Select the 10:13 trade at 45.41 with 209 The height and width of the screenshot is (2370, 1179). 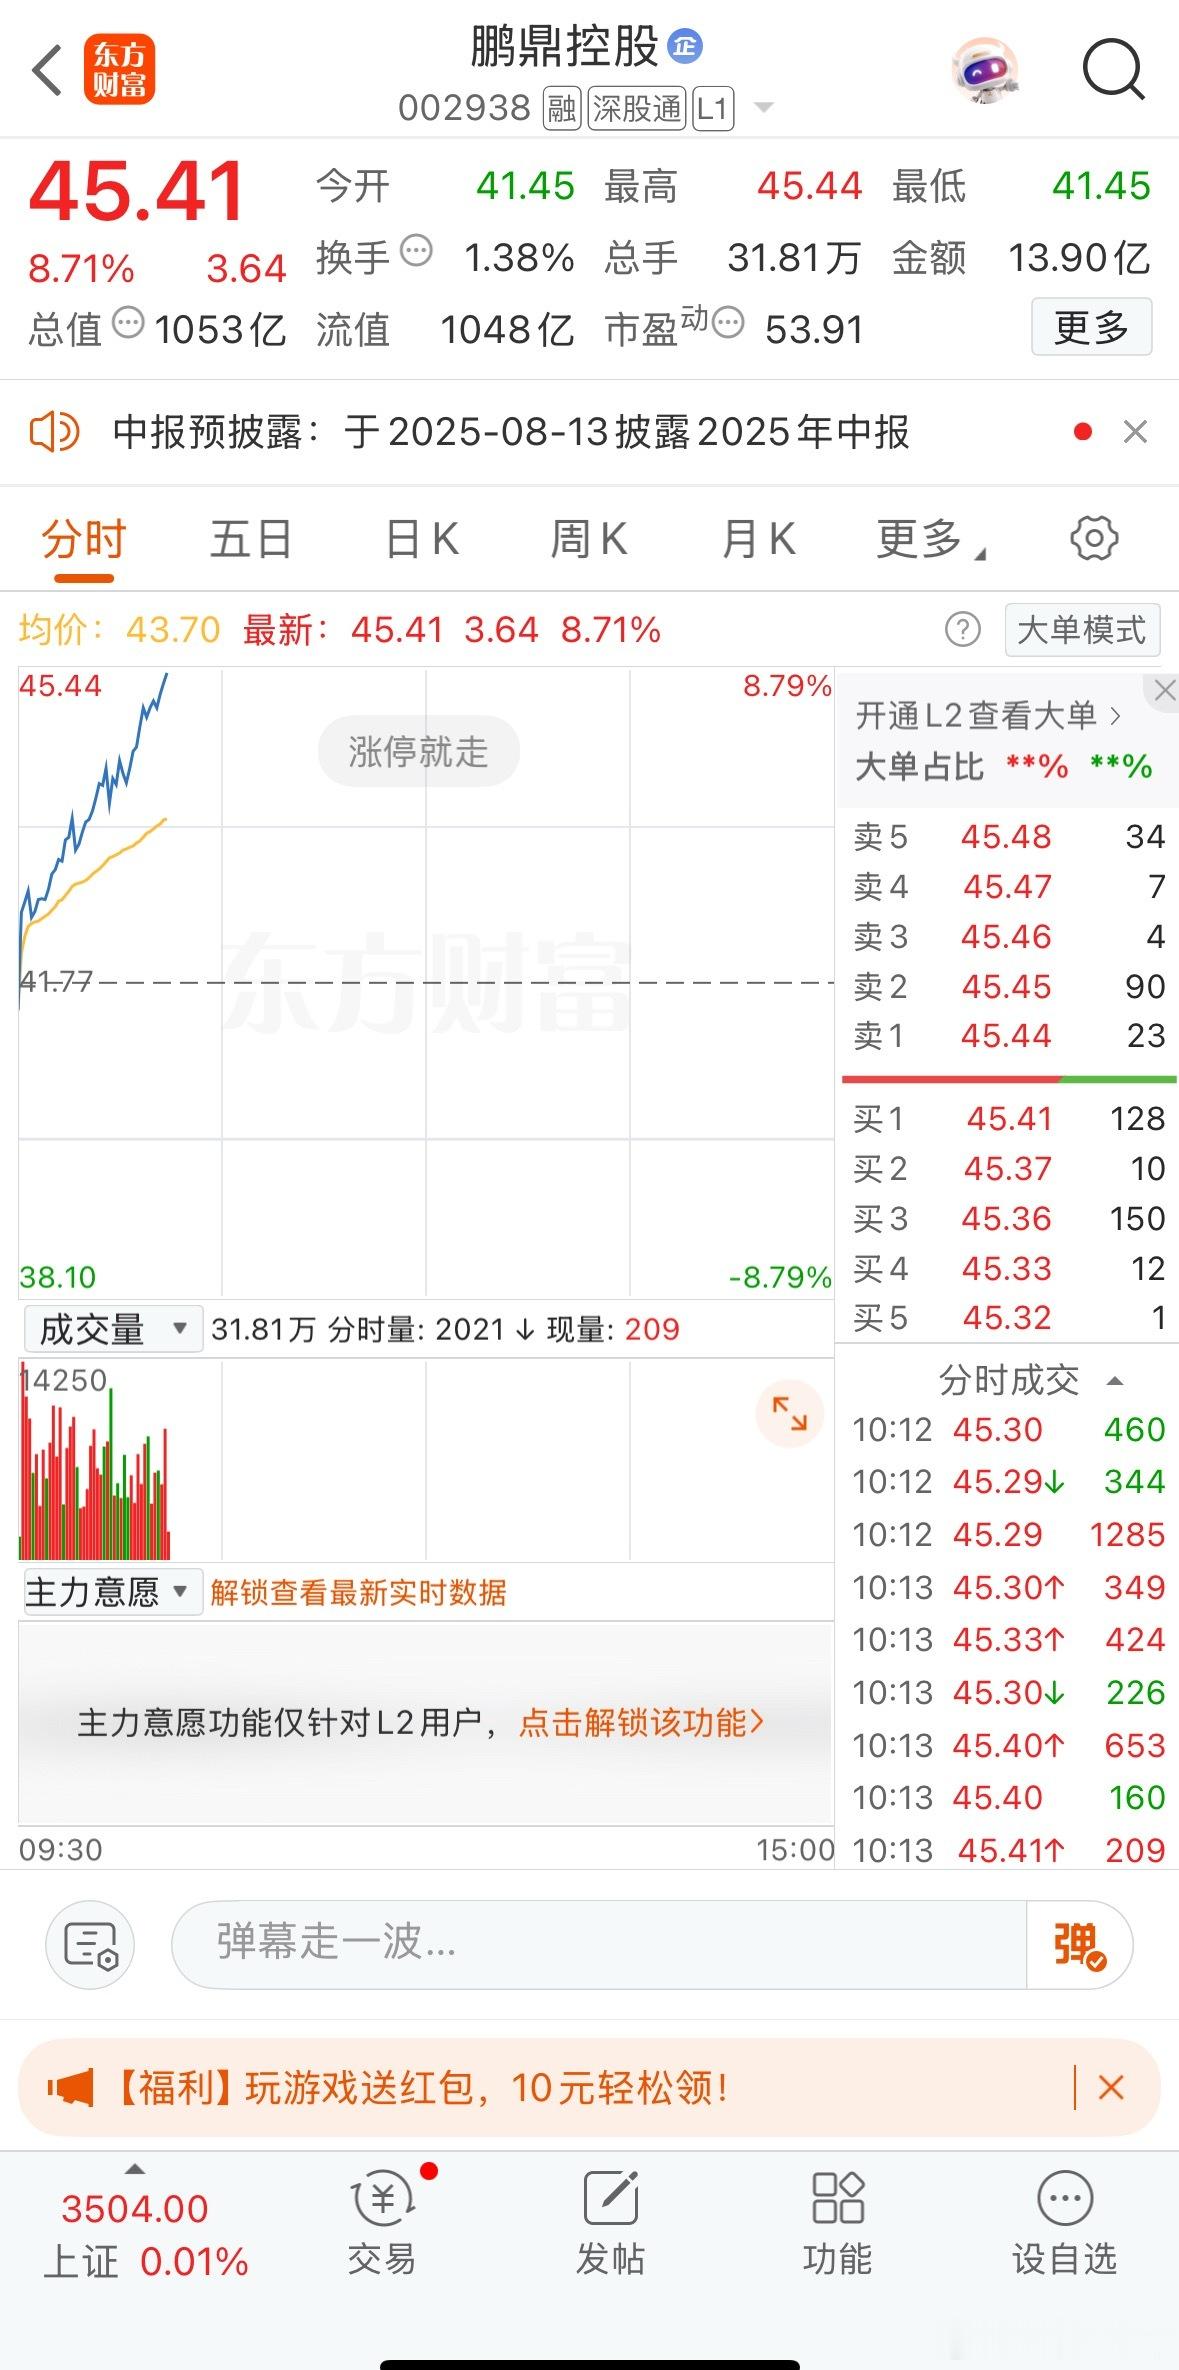click(x=1008, y=1850)
